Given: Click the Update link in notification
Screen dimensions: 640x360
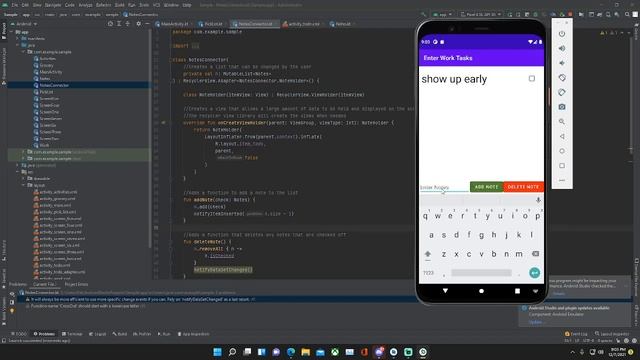Looking at the screenshot, I should point(535,322).
